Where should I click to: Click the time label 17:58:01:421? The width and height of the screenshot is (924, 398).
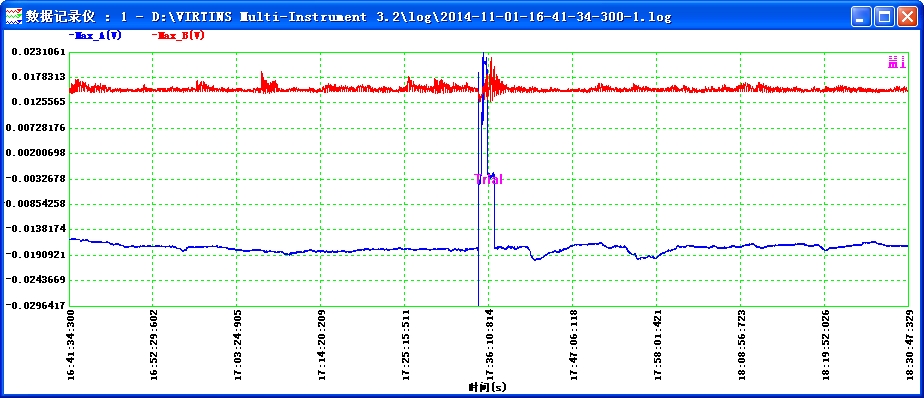click(657, 345)
